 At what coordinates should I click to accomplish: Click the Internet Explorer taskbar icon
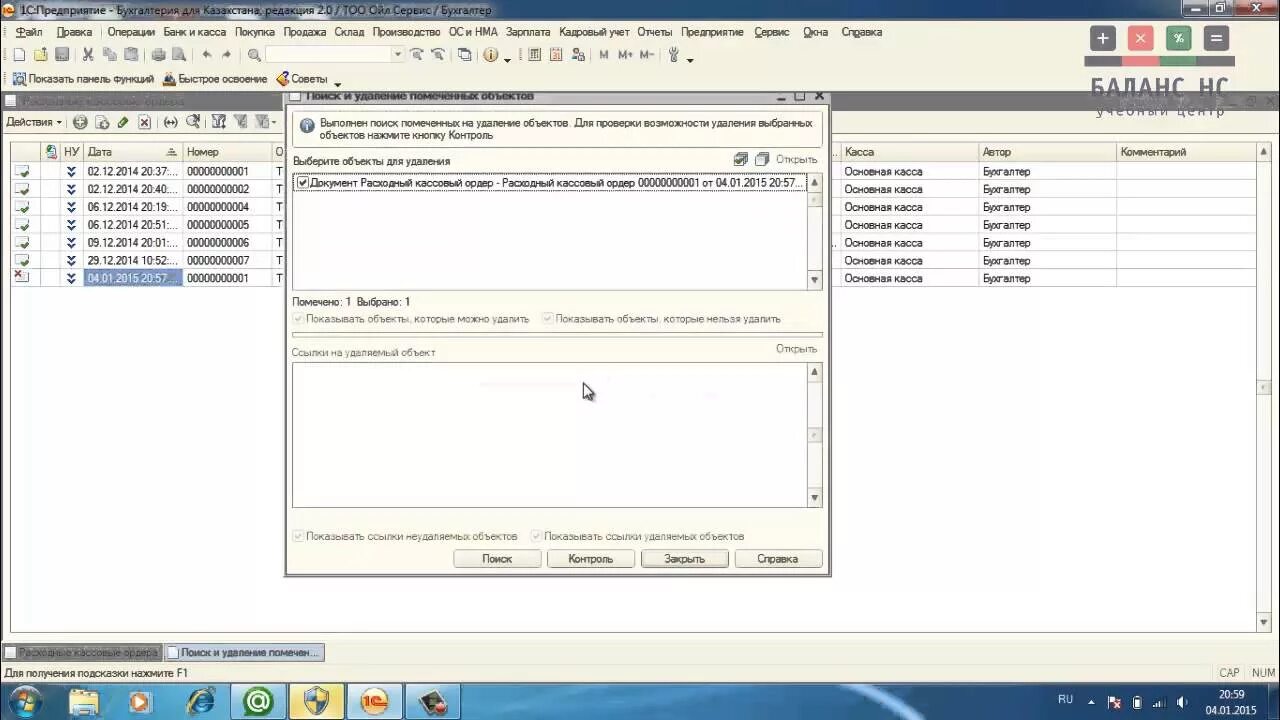coord(201,702)
